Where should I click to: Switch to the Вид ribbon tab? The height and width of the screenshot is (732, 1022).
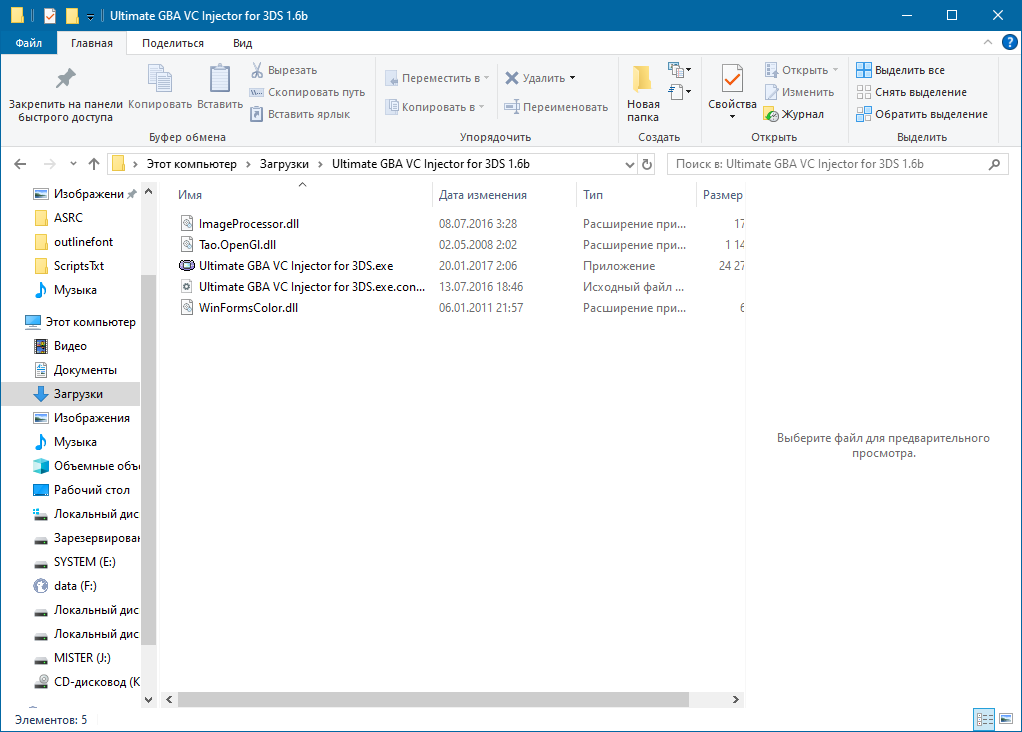click(242, 43)
